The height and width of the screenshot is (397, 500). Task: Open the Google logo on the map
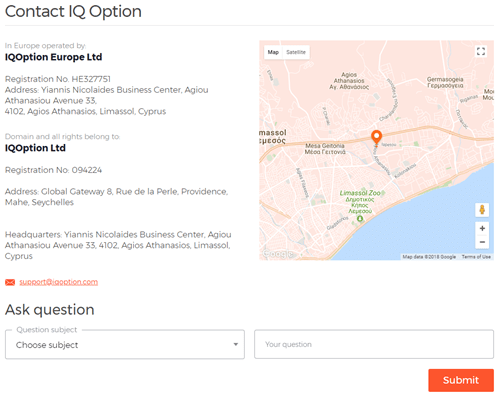click(278, 254)
